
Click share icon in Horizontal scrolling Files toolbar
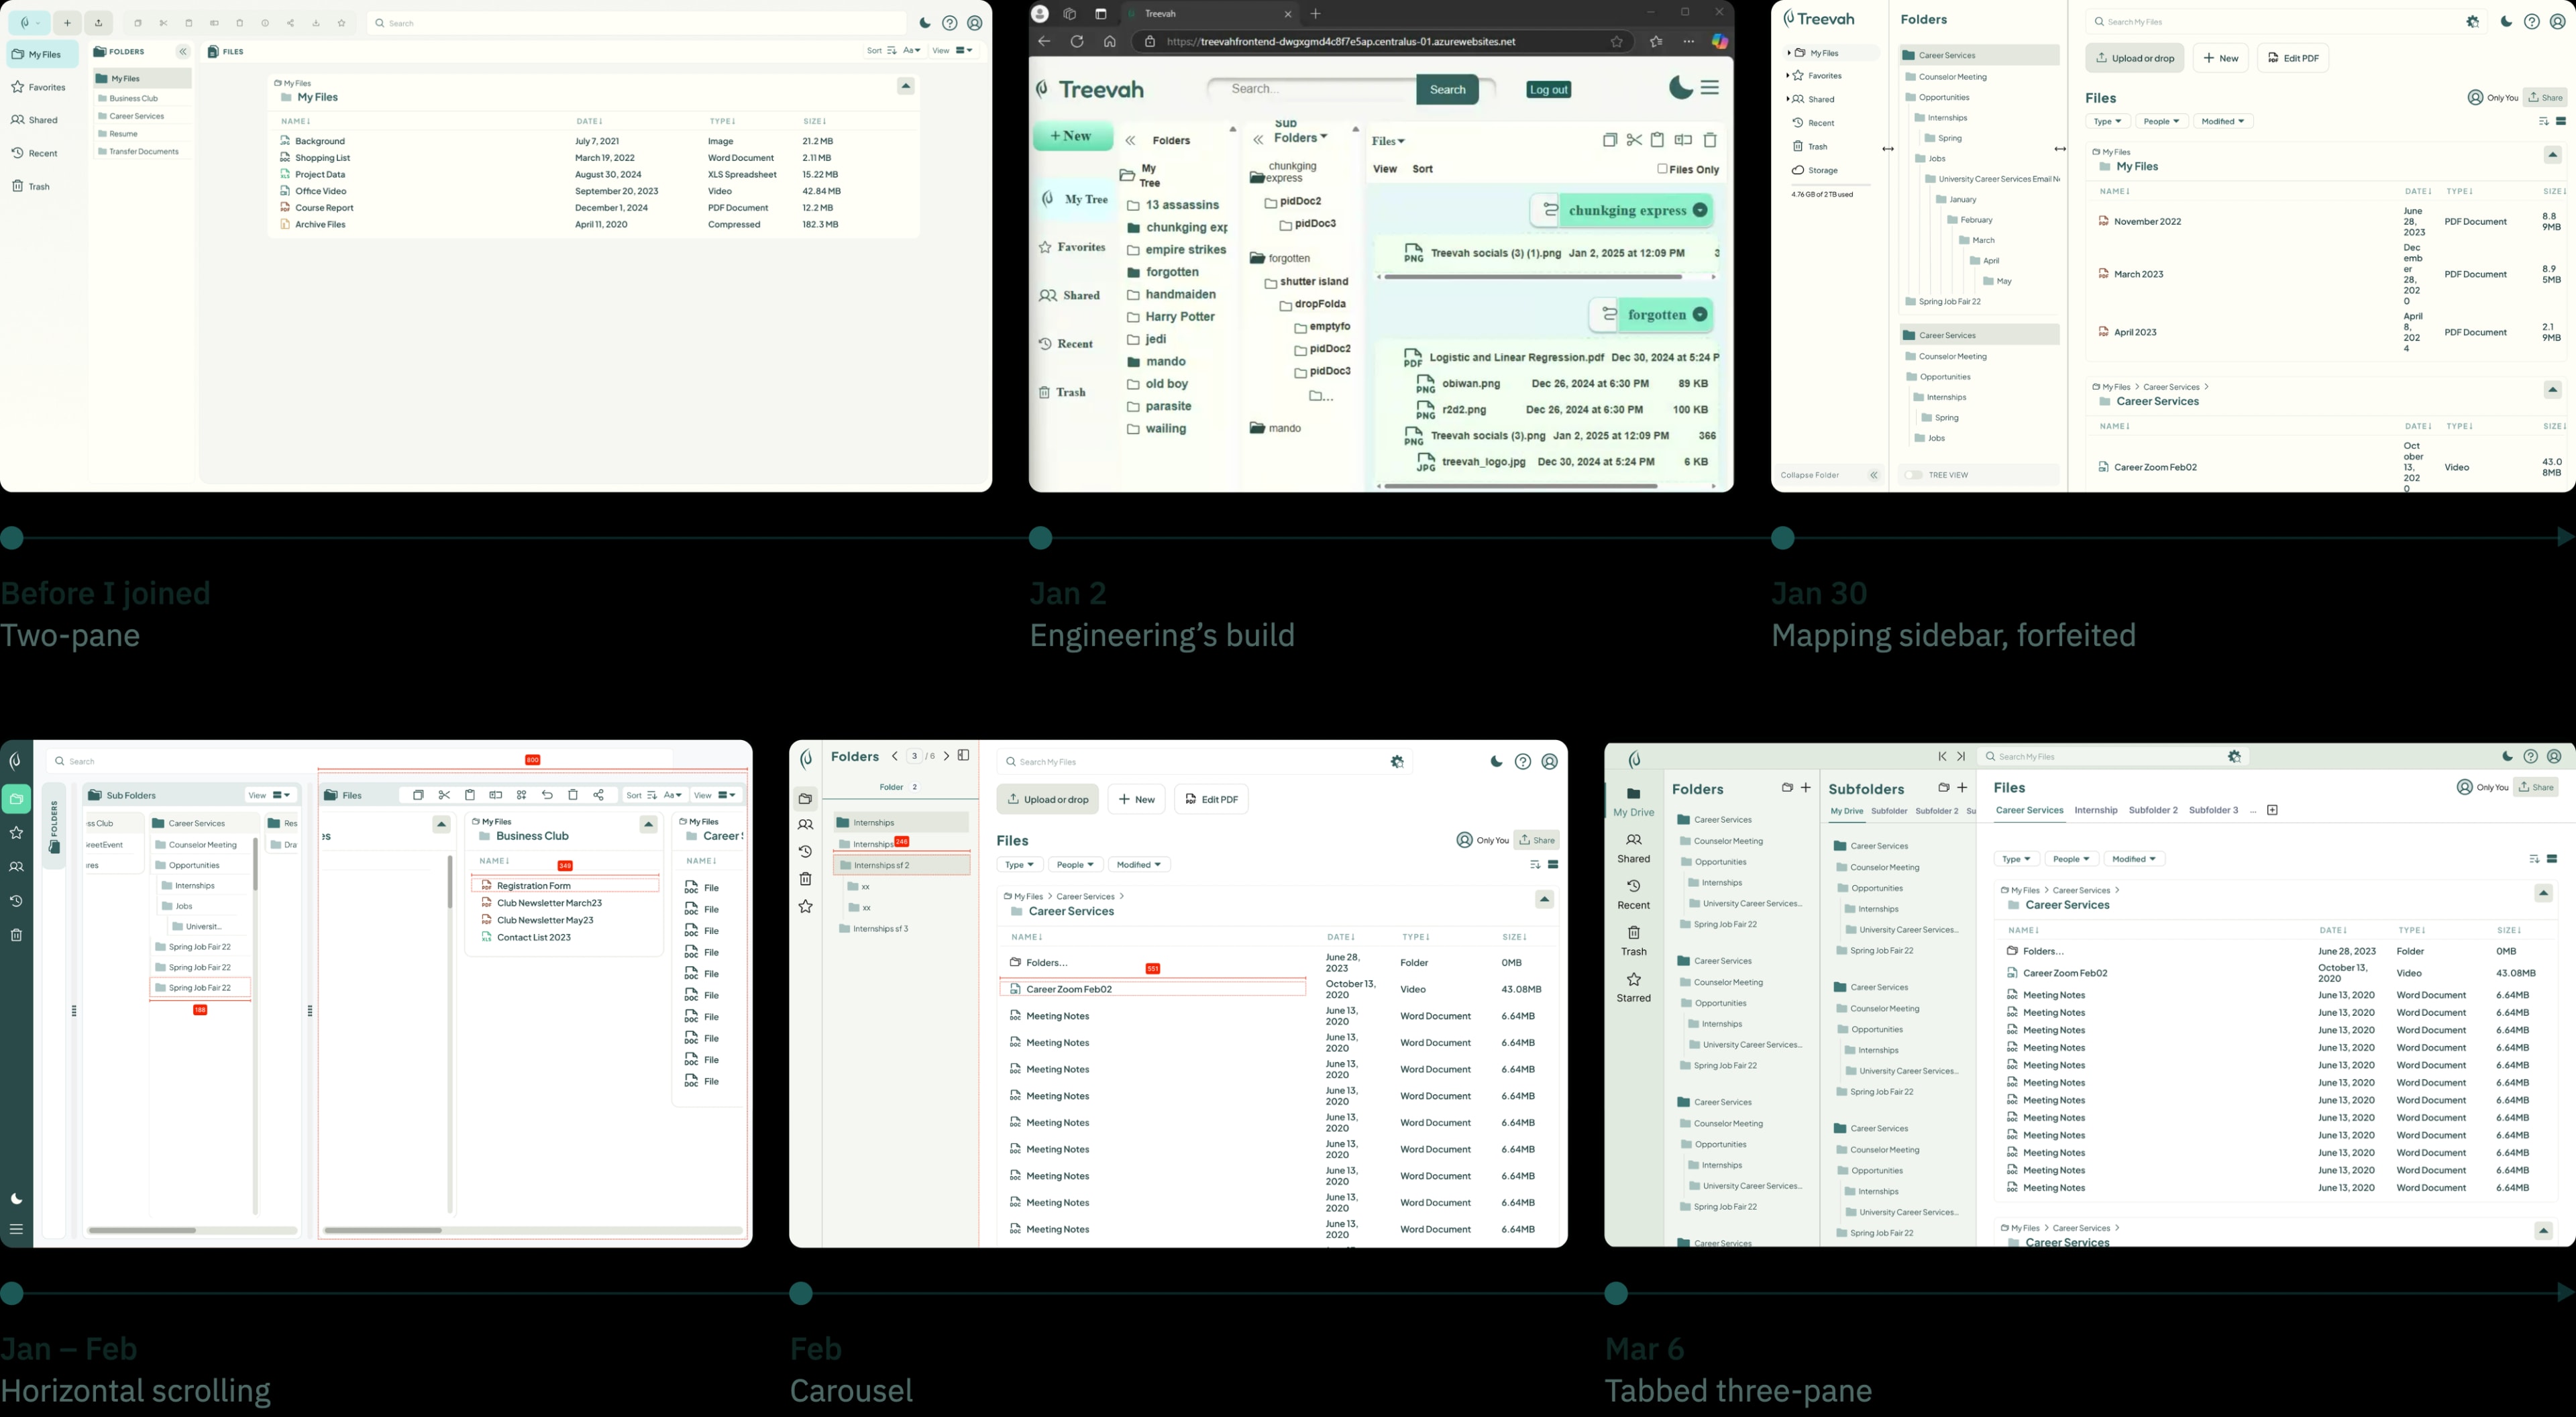click(x=598, y=795)
